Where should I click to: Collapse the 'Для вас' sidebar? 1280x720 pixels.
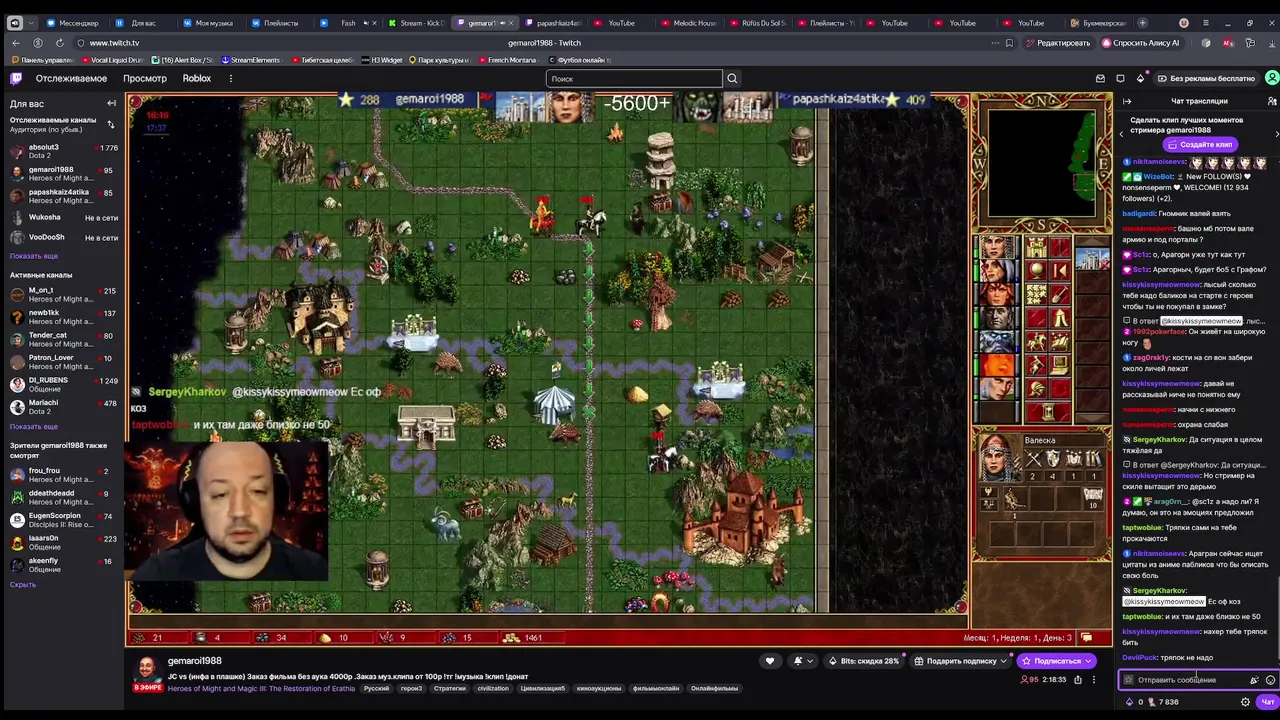pos(111,104)
